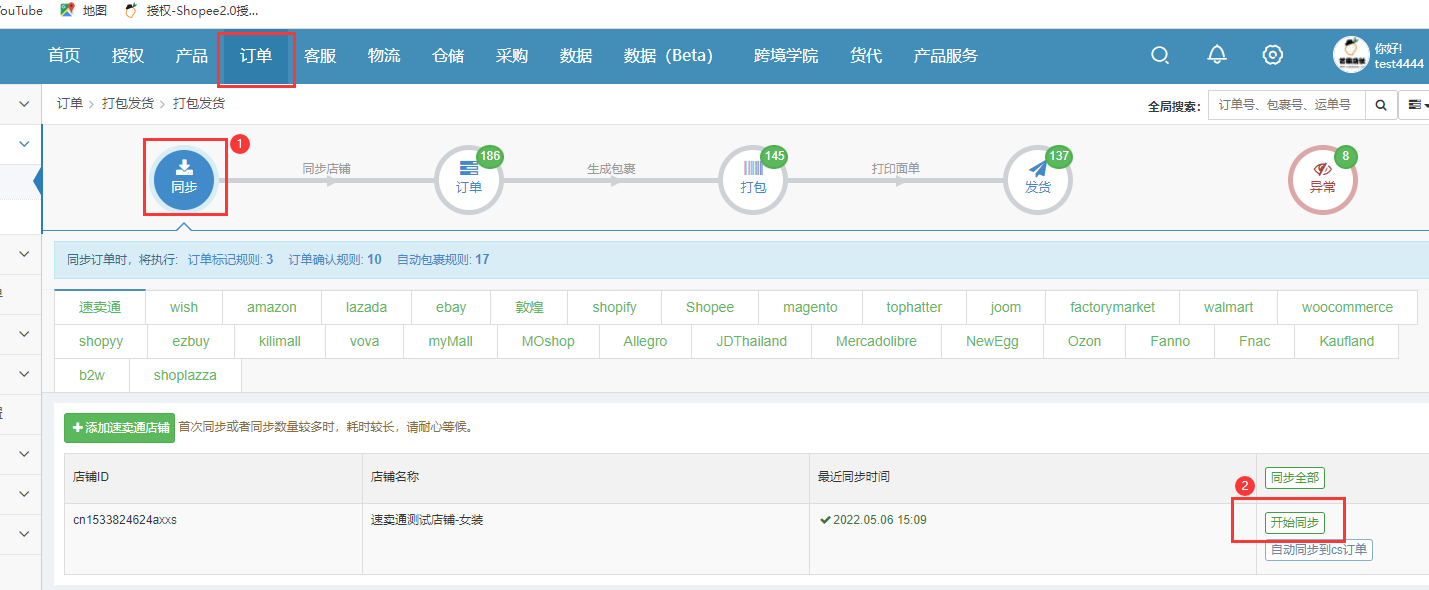Select the Shopee platform tab
This screenshot has height=590, width=1429.
pyautogui.click(x=710, y=307)
